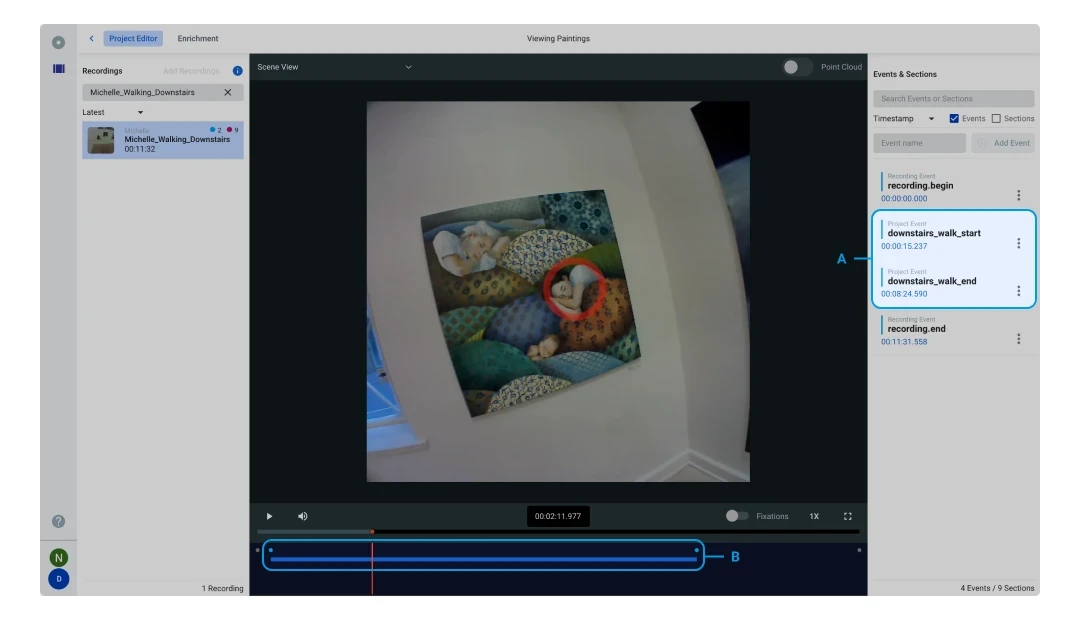Open options menu for recording.begin
The height and width of the screenshot is (621, 1080).
coord(1019,196)
